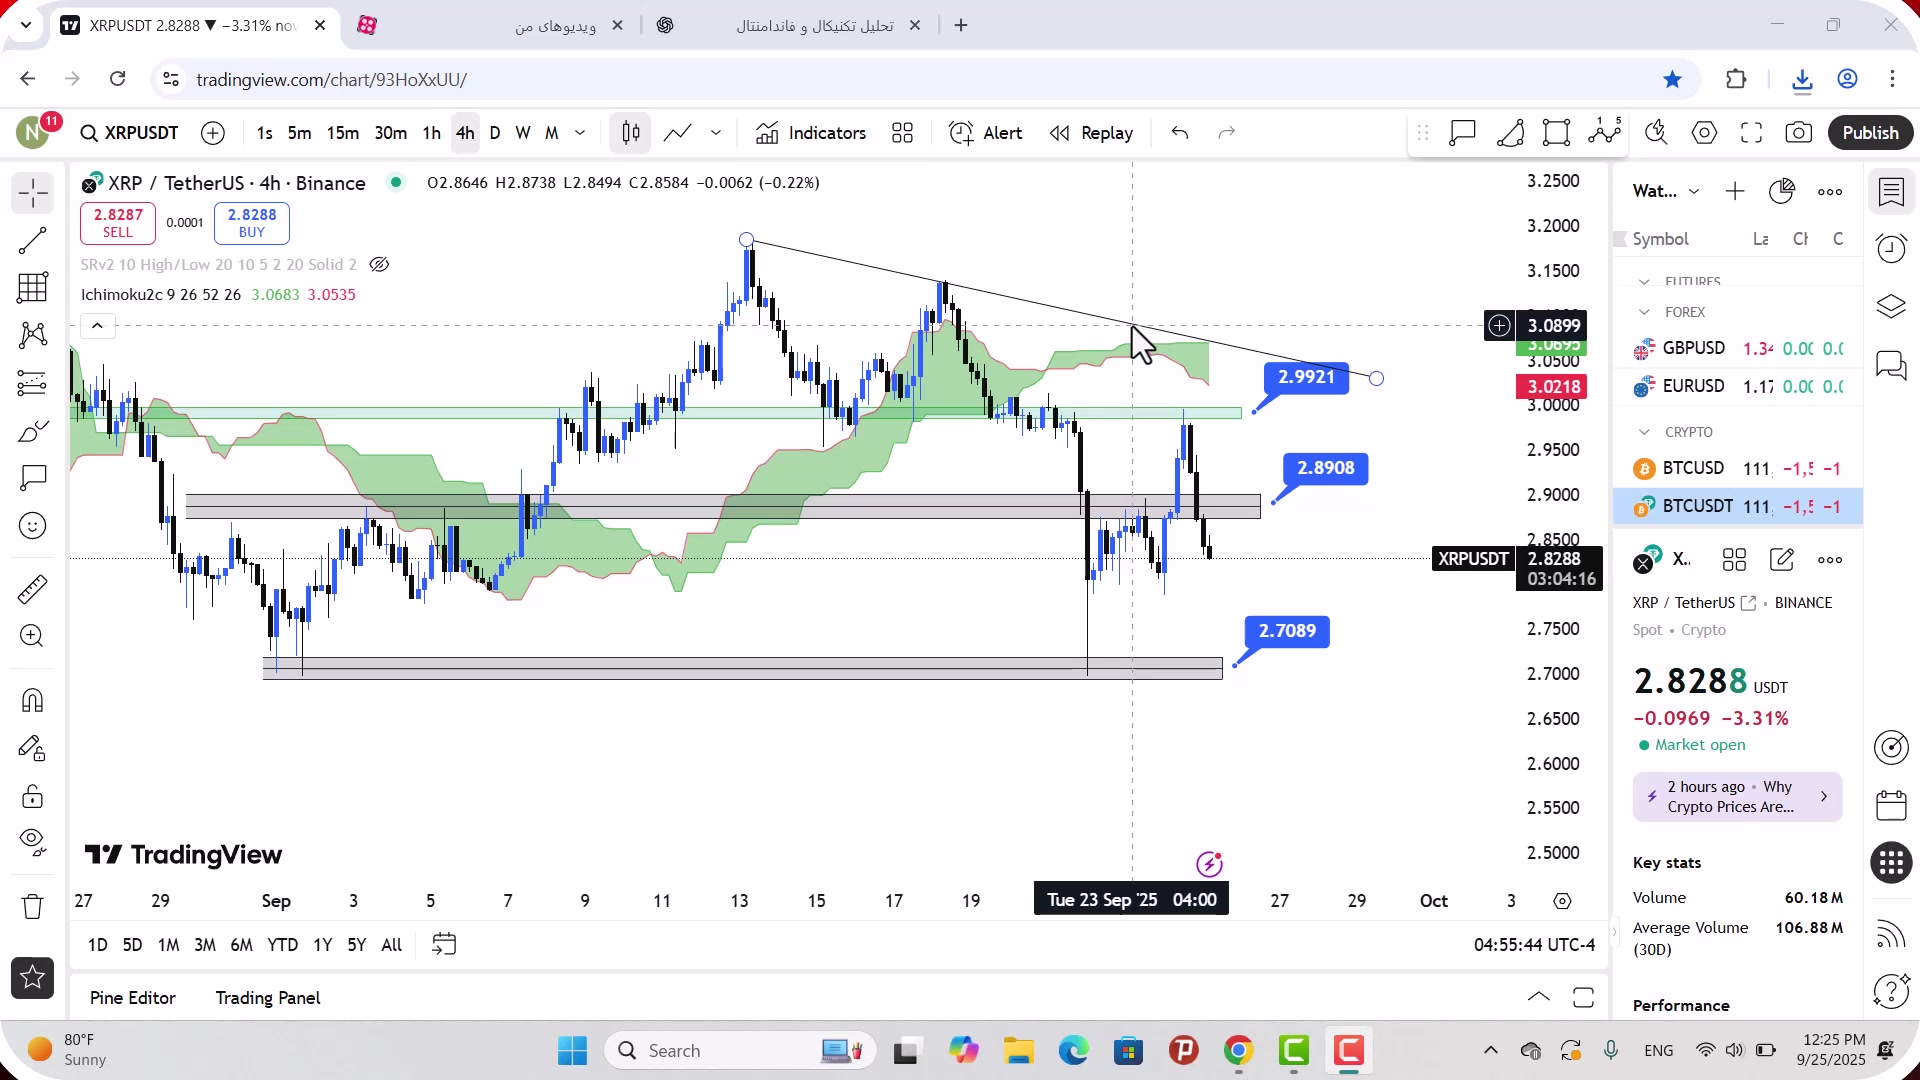Collapse the bottom panel chevron
The width and height of the screenshot is (1920, 1080).
(1539, 997)
